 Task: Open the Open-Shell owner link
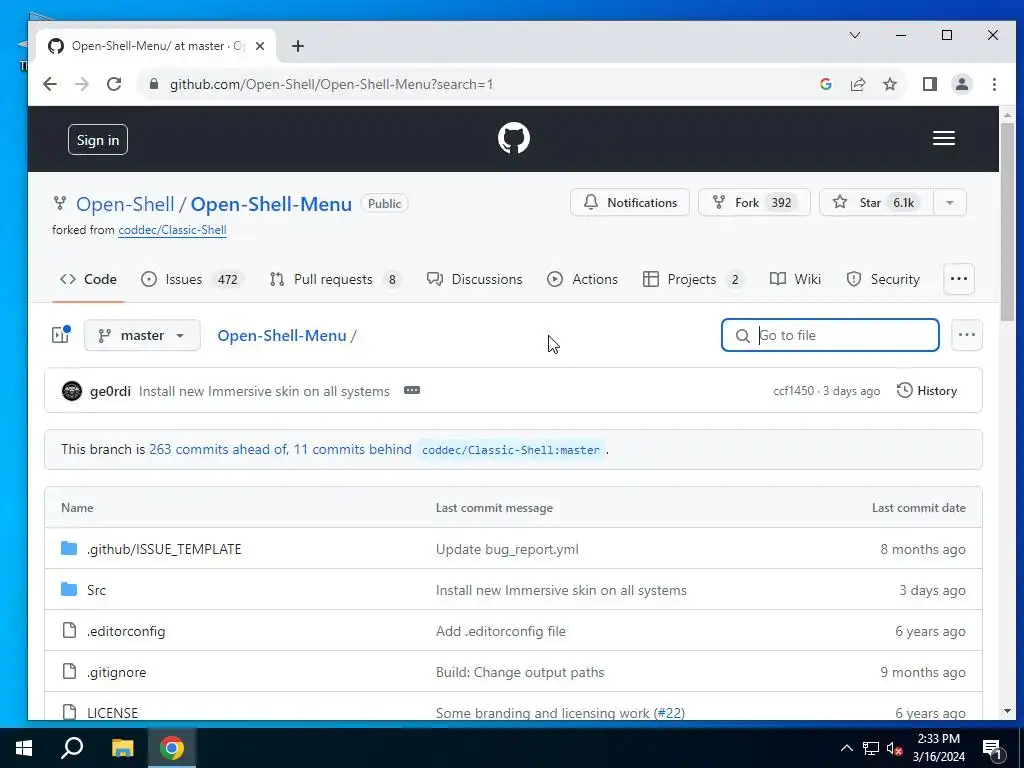[125, 204]
